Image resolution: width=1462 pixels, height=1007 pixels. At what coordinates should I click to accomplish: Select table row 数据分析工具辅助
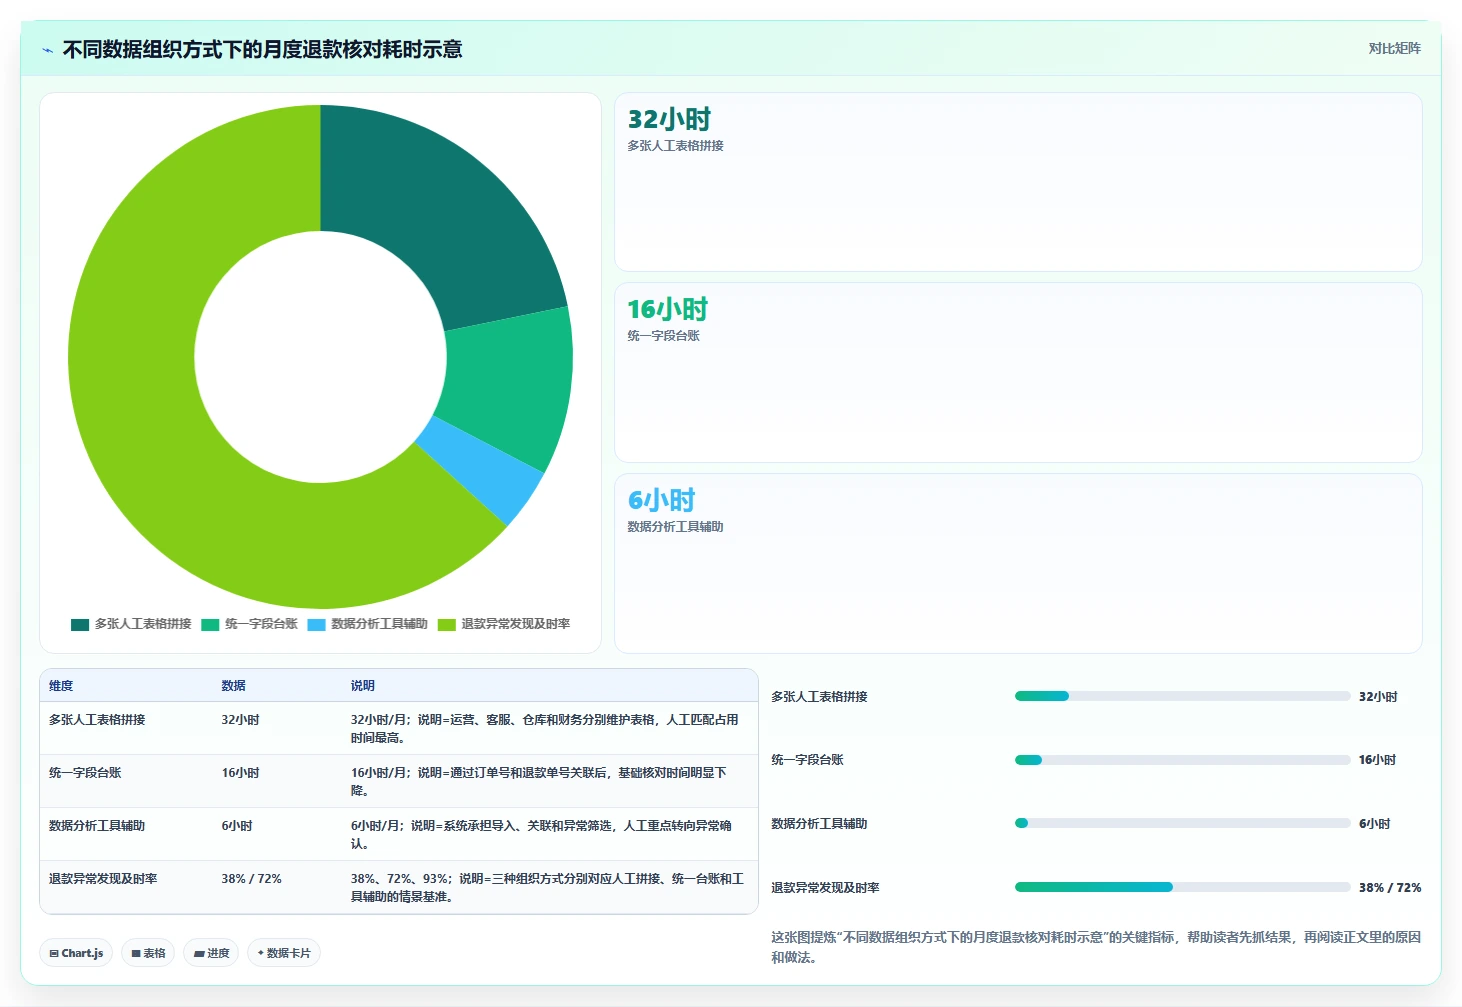pos(399,834)
